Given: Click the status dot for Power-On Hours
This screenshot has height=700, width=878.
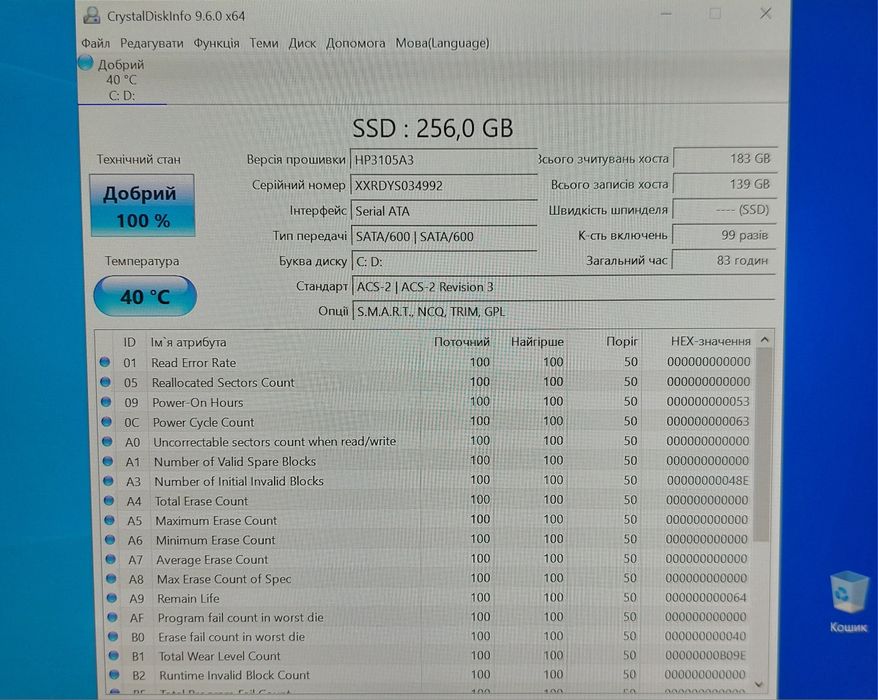Looking at the screenshot, I should (106, 402).
